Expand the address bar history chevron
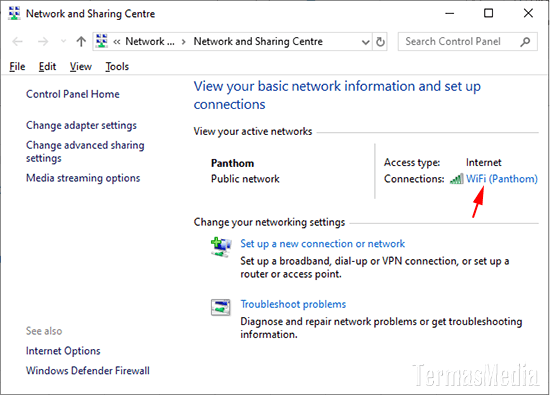The image size is (550, 395). point(365,42)
